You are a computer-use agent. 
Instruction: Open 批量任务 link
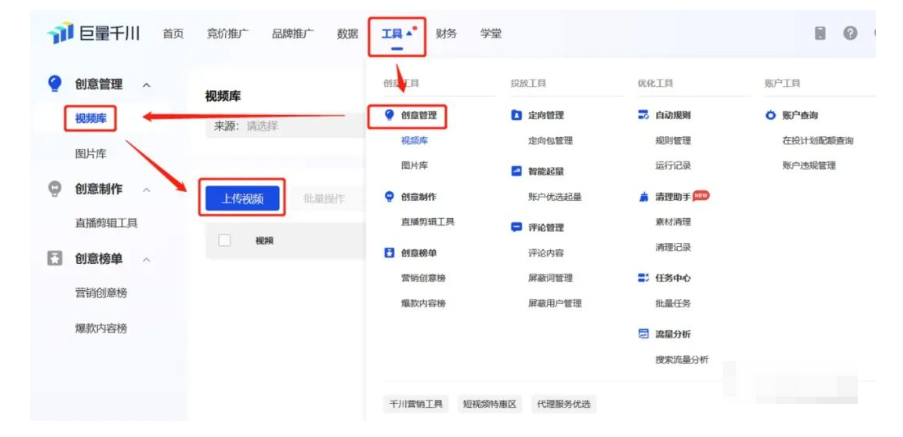673,303
